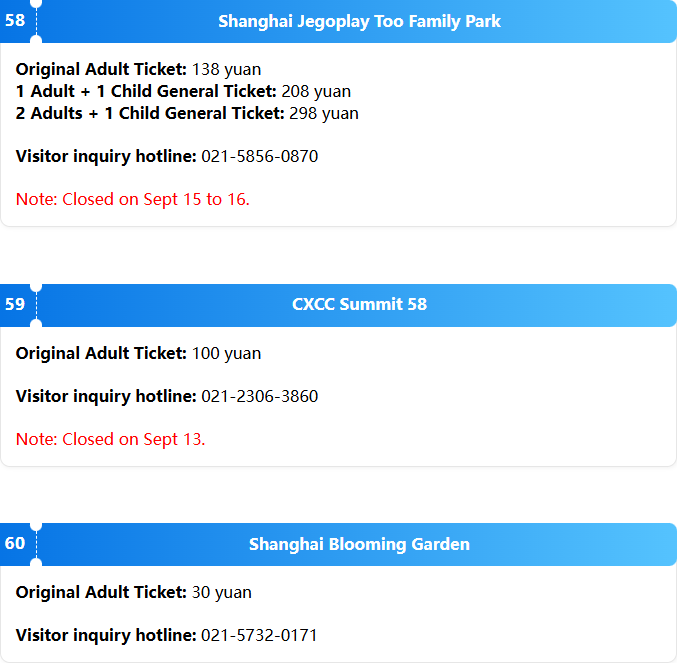Select the 100 yuan CXCC adult ticket price

pyautogui.click(x=226, y=354)
